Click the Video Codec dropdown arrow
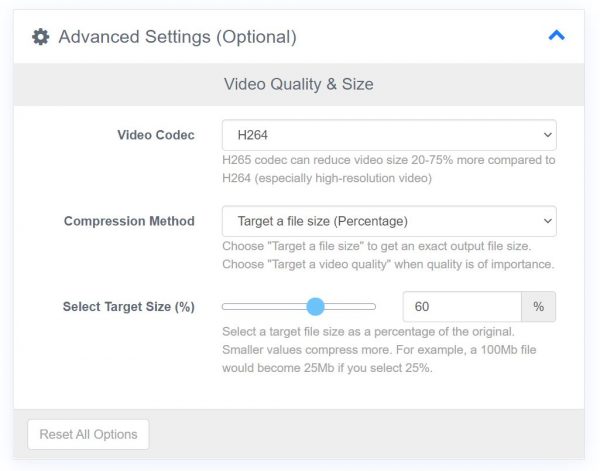This screenshot has height=471, width=600. [548, 135]
